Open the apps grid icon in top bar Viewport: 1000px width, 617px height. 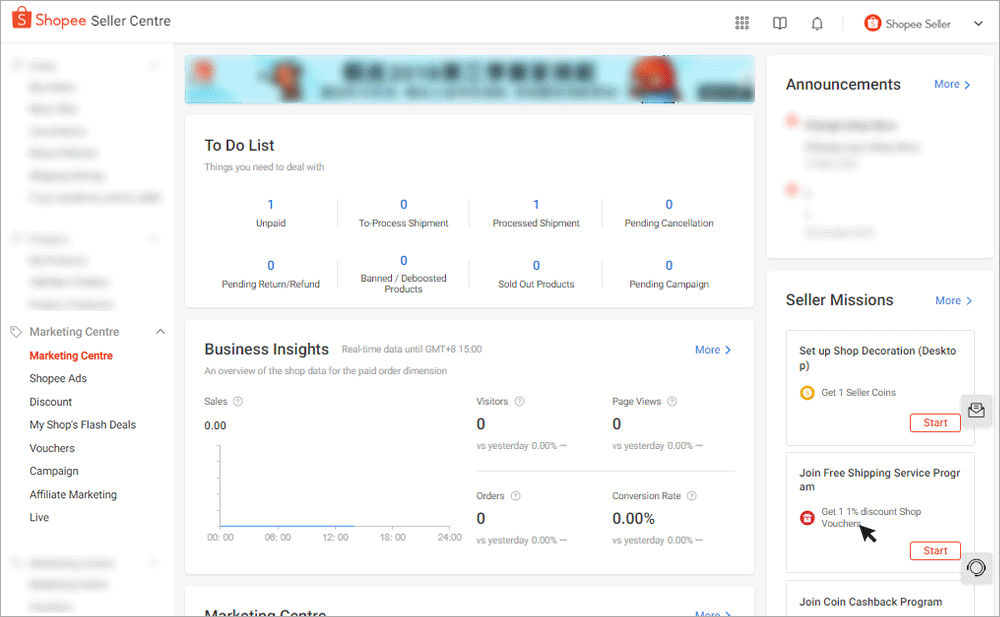(x=742, y=22)
